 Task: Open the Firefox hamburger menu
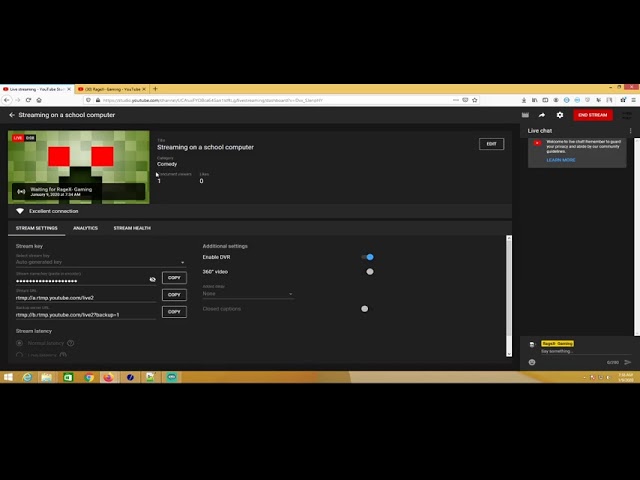pos(633,100)
